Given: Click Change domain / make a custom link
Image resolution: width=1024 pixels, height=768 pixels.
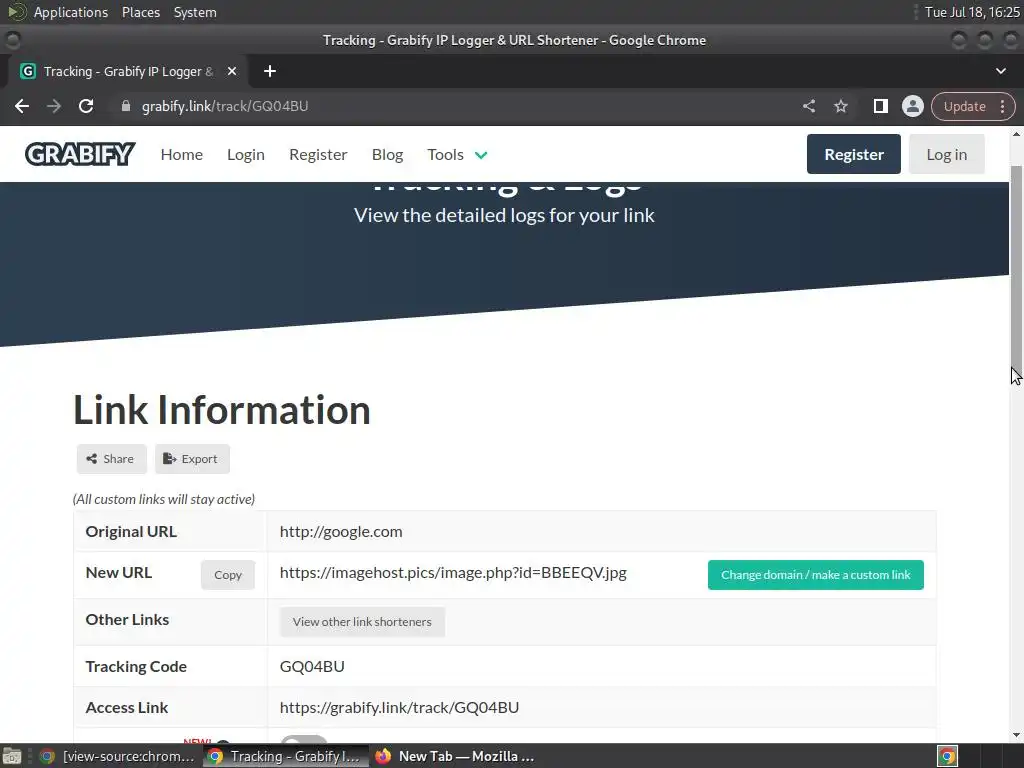Looking at the screenshot, I should tap(816, 575).
